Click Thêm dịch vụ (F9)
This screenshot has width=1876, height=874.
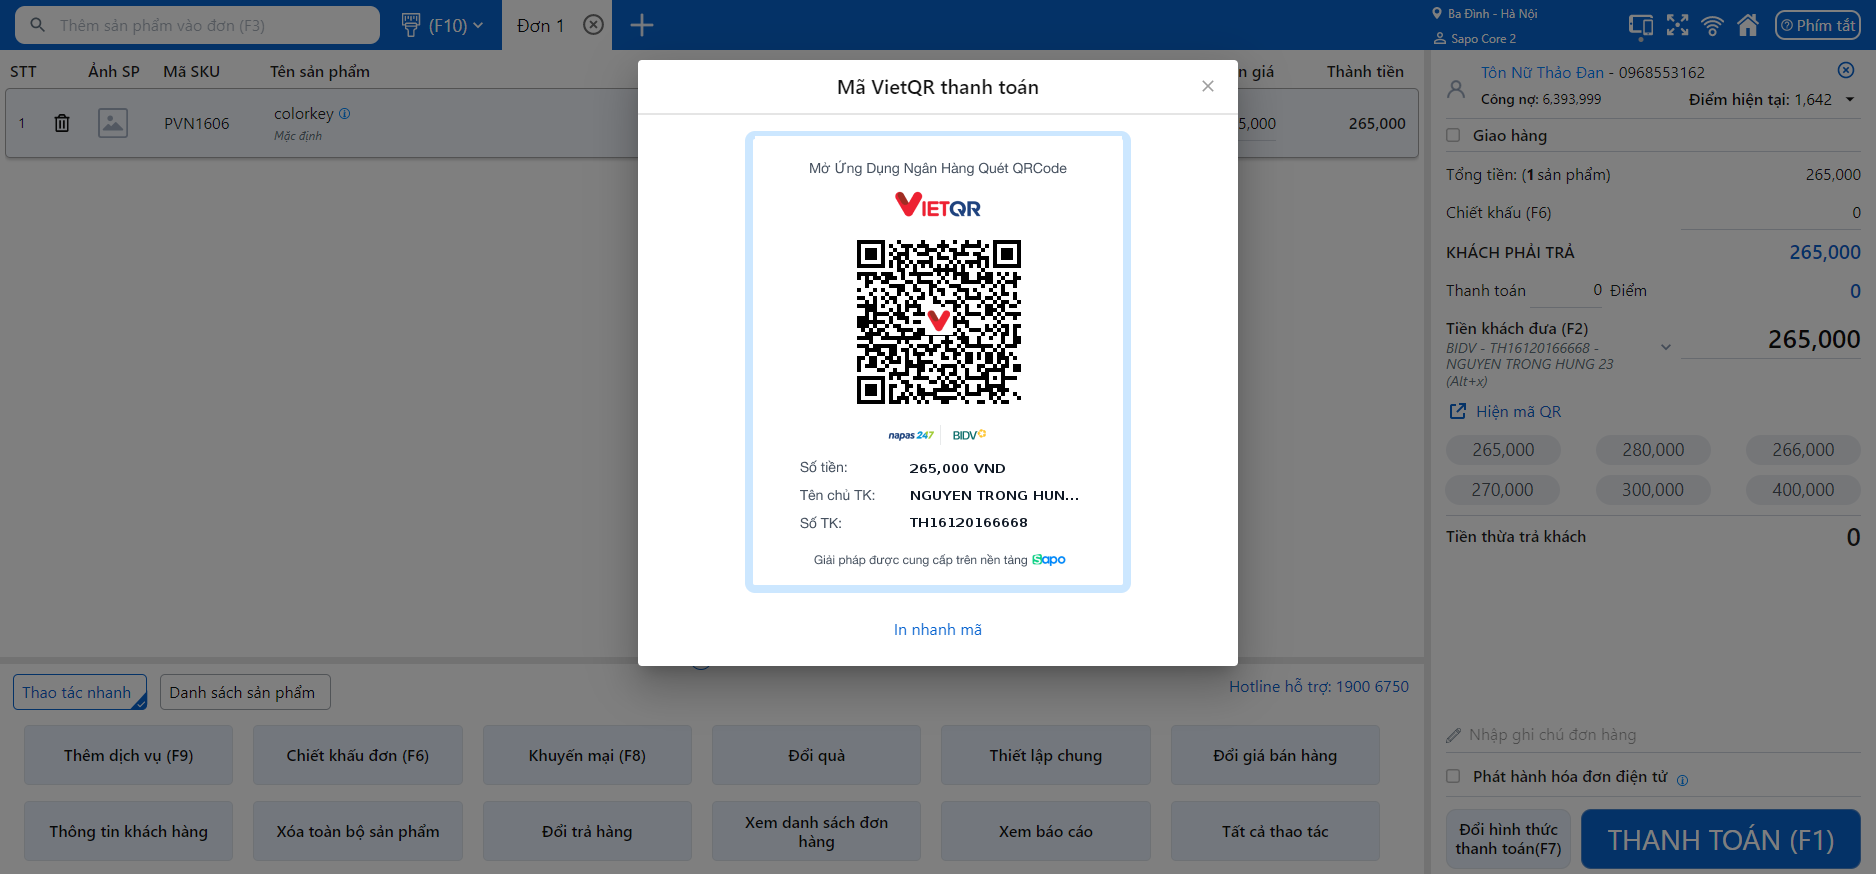coord(128,755)
